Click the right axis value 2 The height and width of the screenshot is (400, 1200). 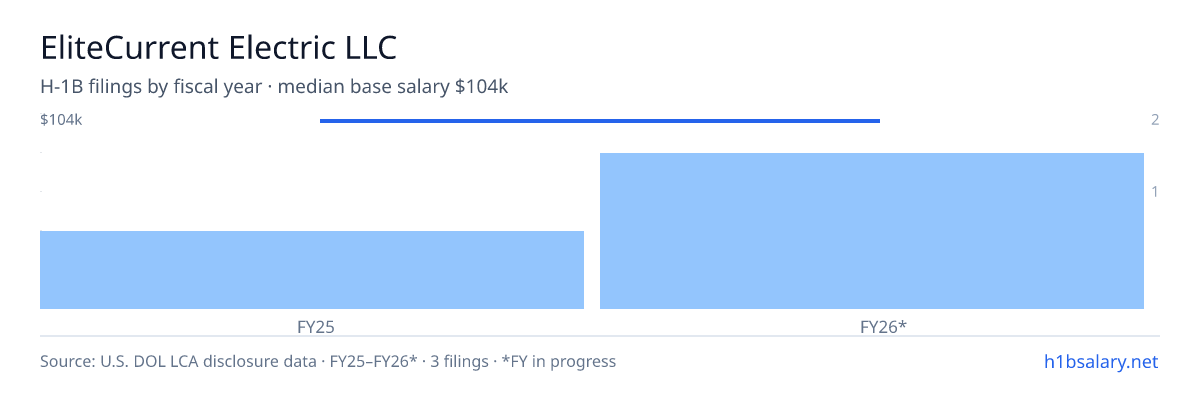click(x=1155, y=120)
